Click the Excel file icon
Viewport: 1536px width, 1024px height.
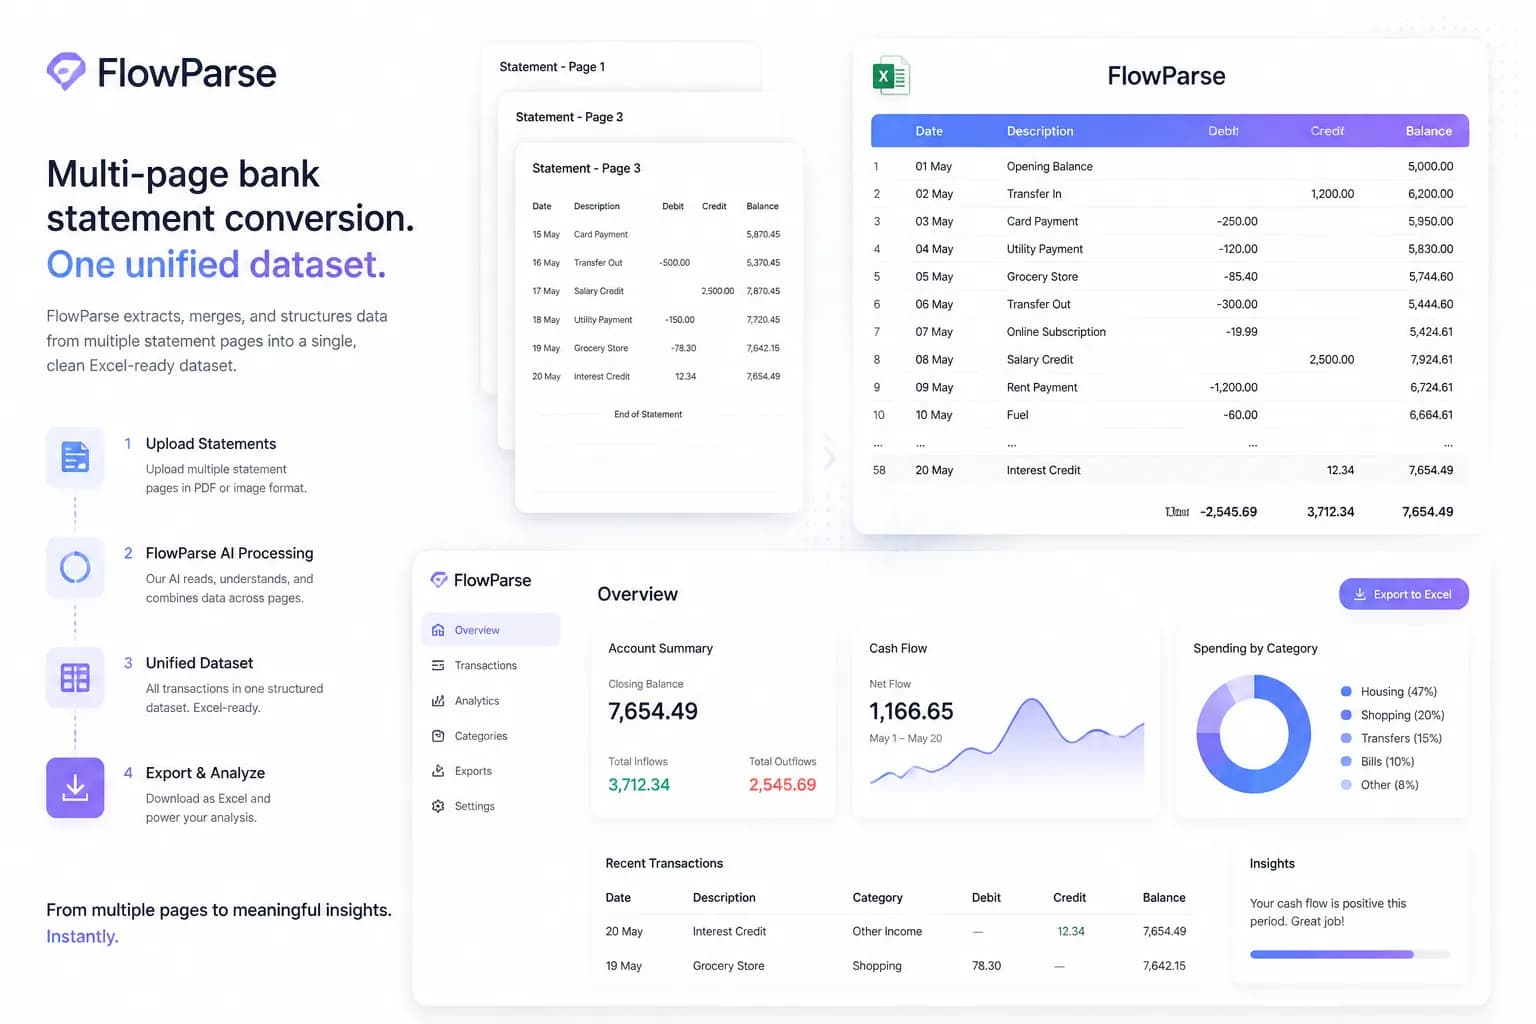[x=891, y=76]
